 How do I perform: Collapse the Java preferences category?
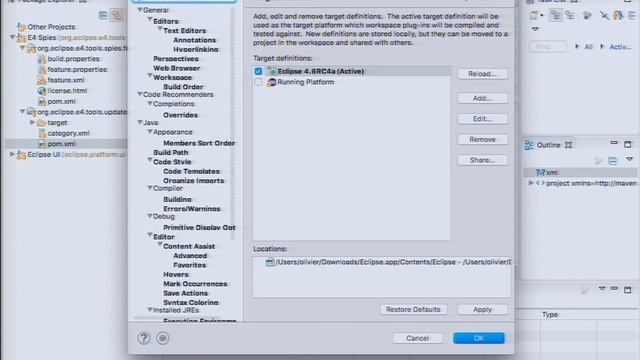(140, 122)
